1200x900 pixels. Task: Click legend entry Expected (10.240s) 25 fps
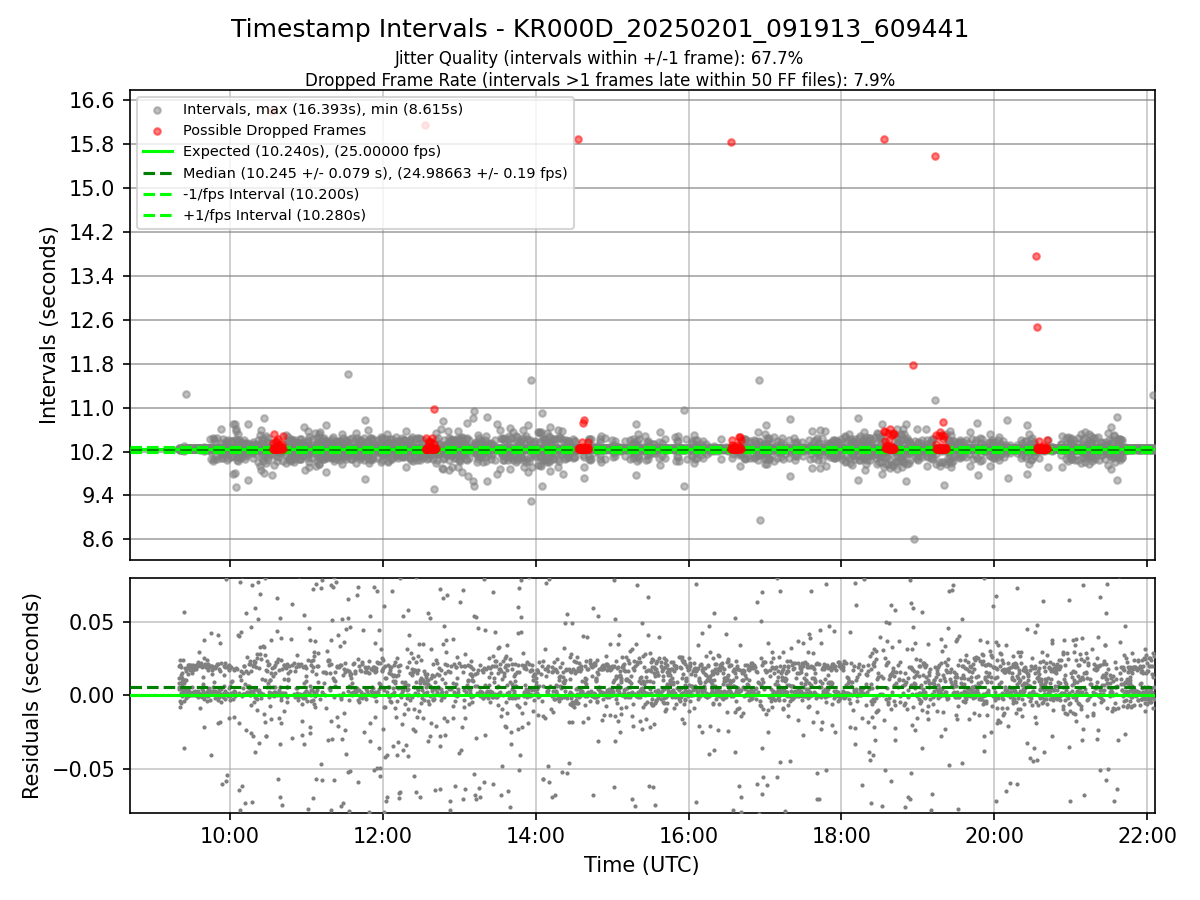tap(326, 151)
